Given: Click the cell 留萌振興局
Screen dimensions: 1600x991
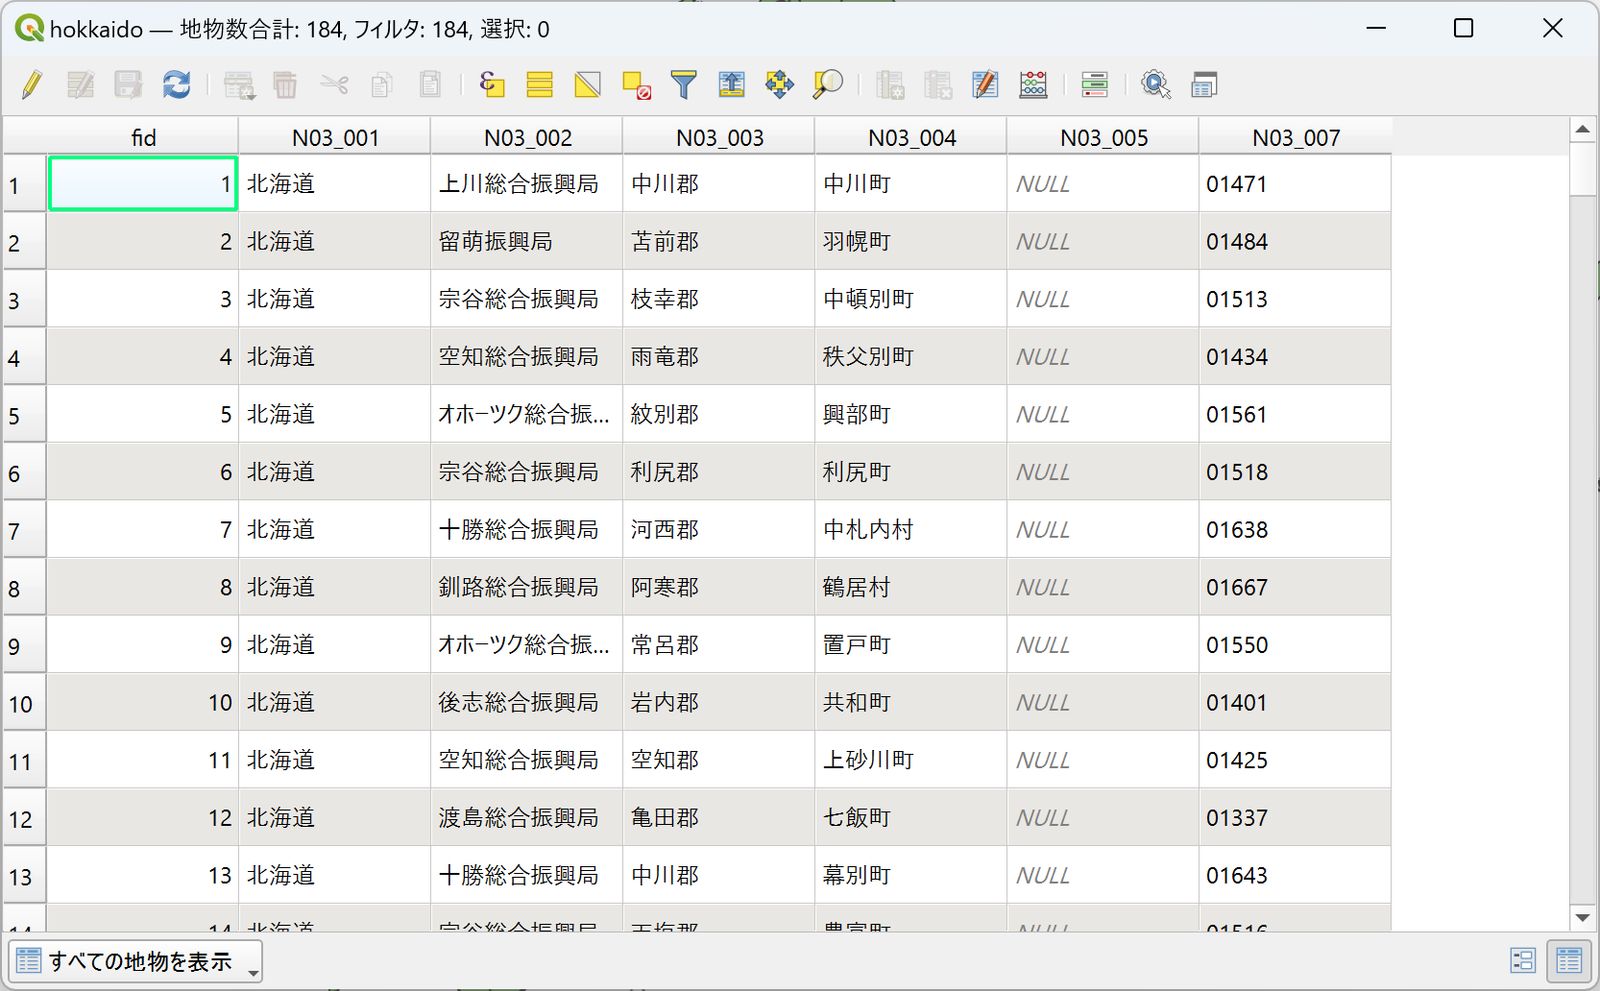Looking at the screenshot, I should 526,242.
